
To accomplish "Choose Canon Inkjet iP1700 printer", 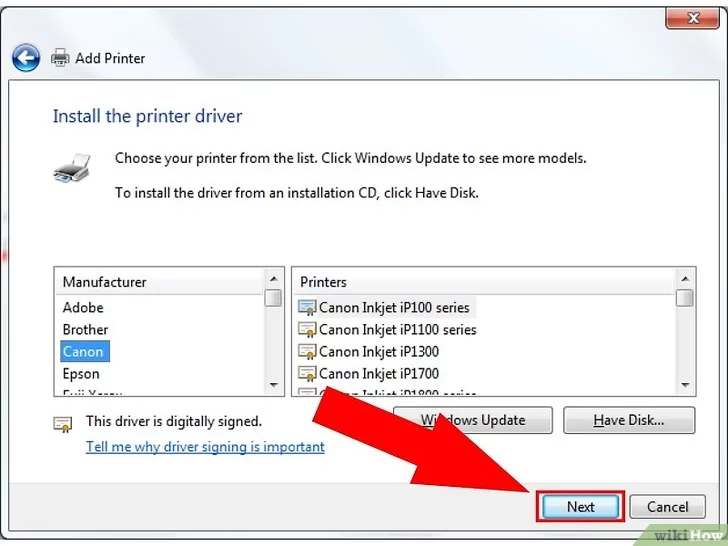I will point(379,374).
